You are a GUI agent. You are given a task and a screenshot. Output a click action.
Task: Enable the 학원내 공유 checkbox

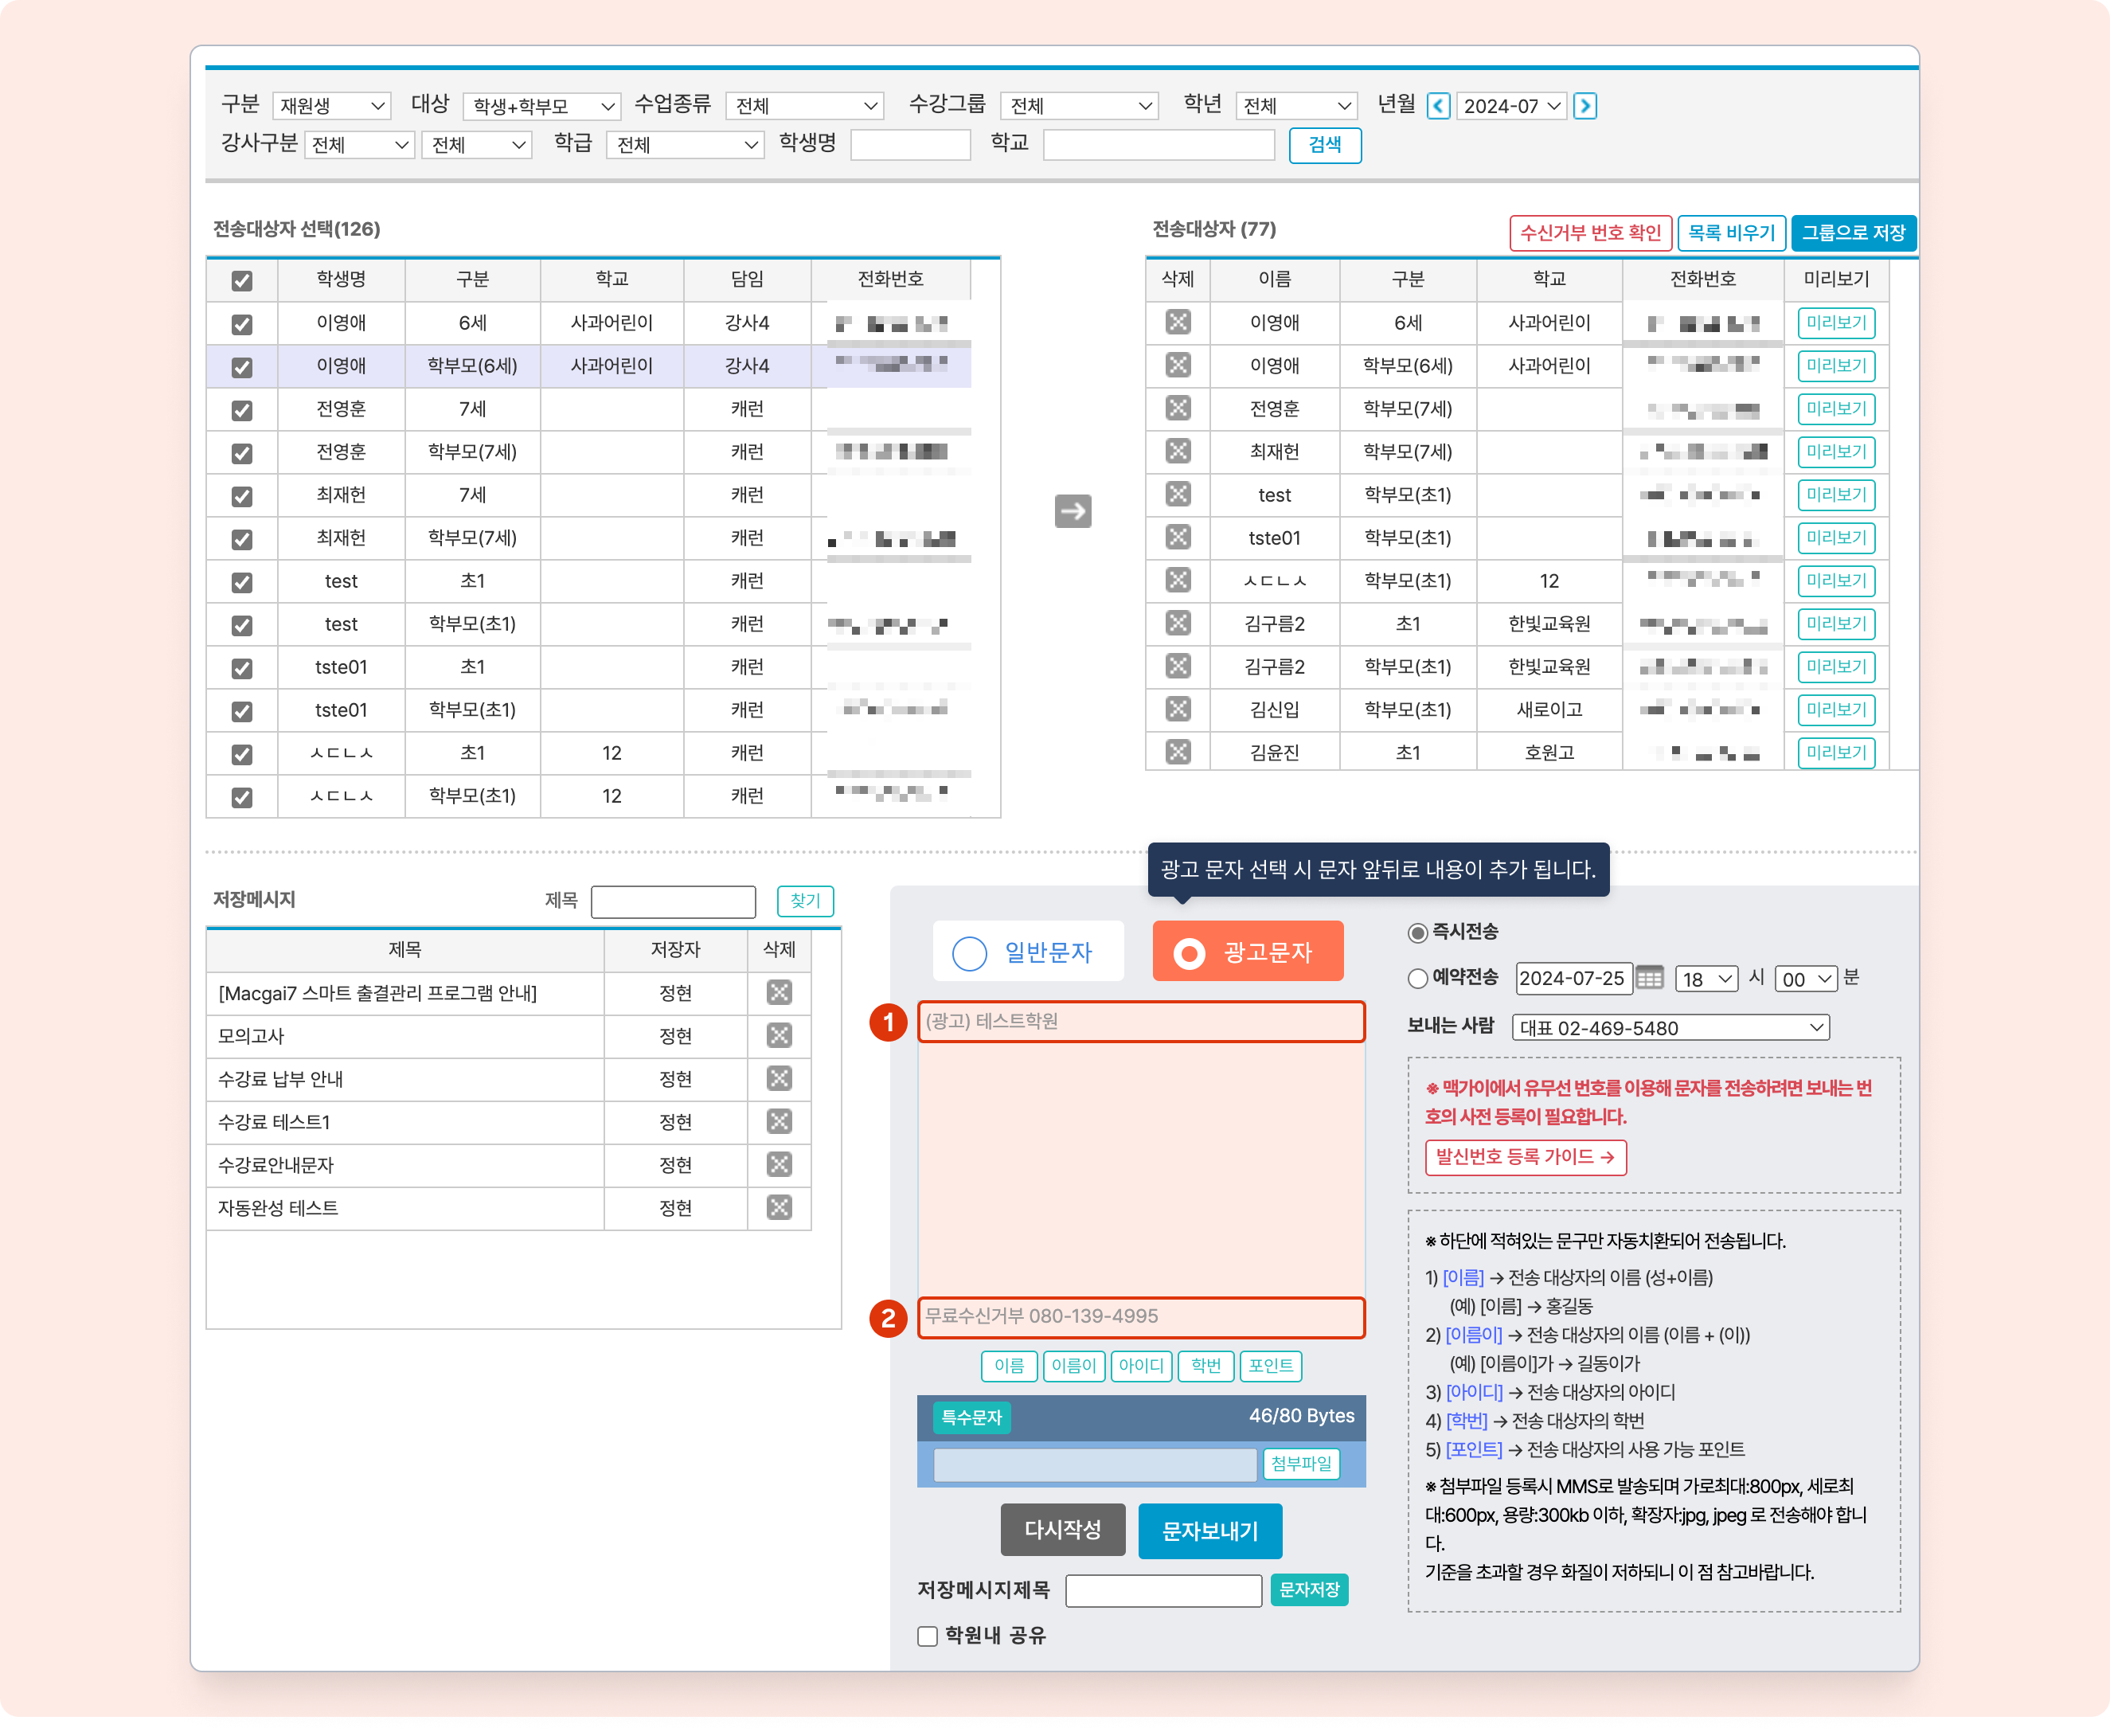click(x=927, y=1636)
